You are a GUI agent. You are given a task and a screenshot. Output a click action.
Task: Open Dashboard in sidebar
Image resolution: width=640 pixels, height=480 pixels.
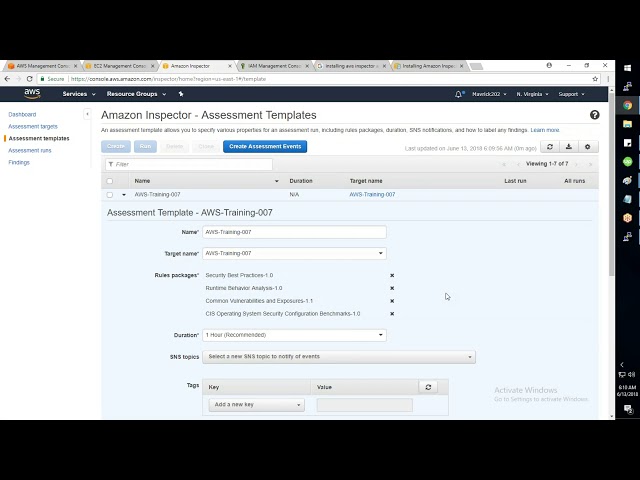point(22,115)
